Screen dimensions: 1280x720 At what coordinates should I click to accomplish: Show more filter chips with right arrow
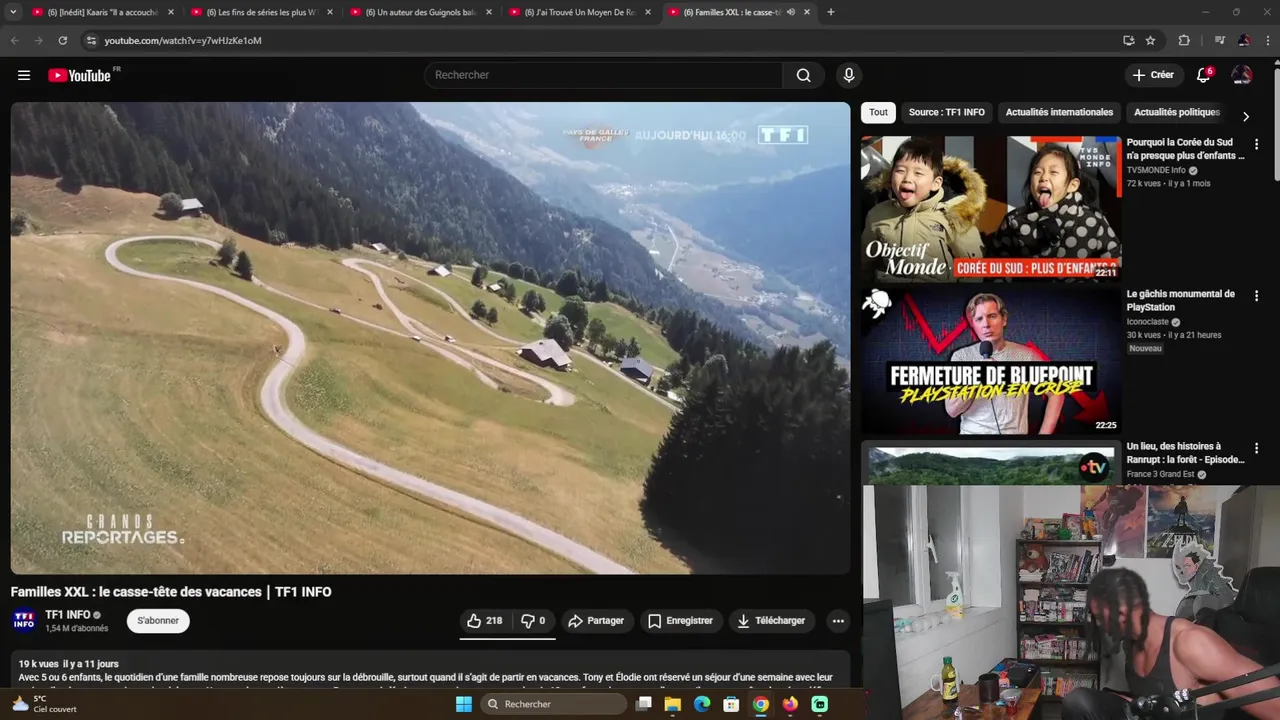pos(1245,116)
